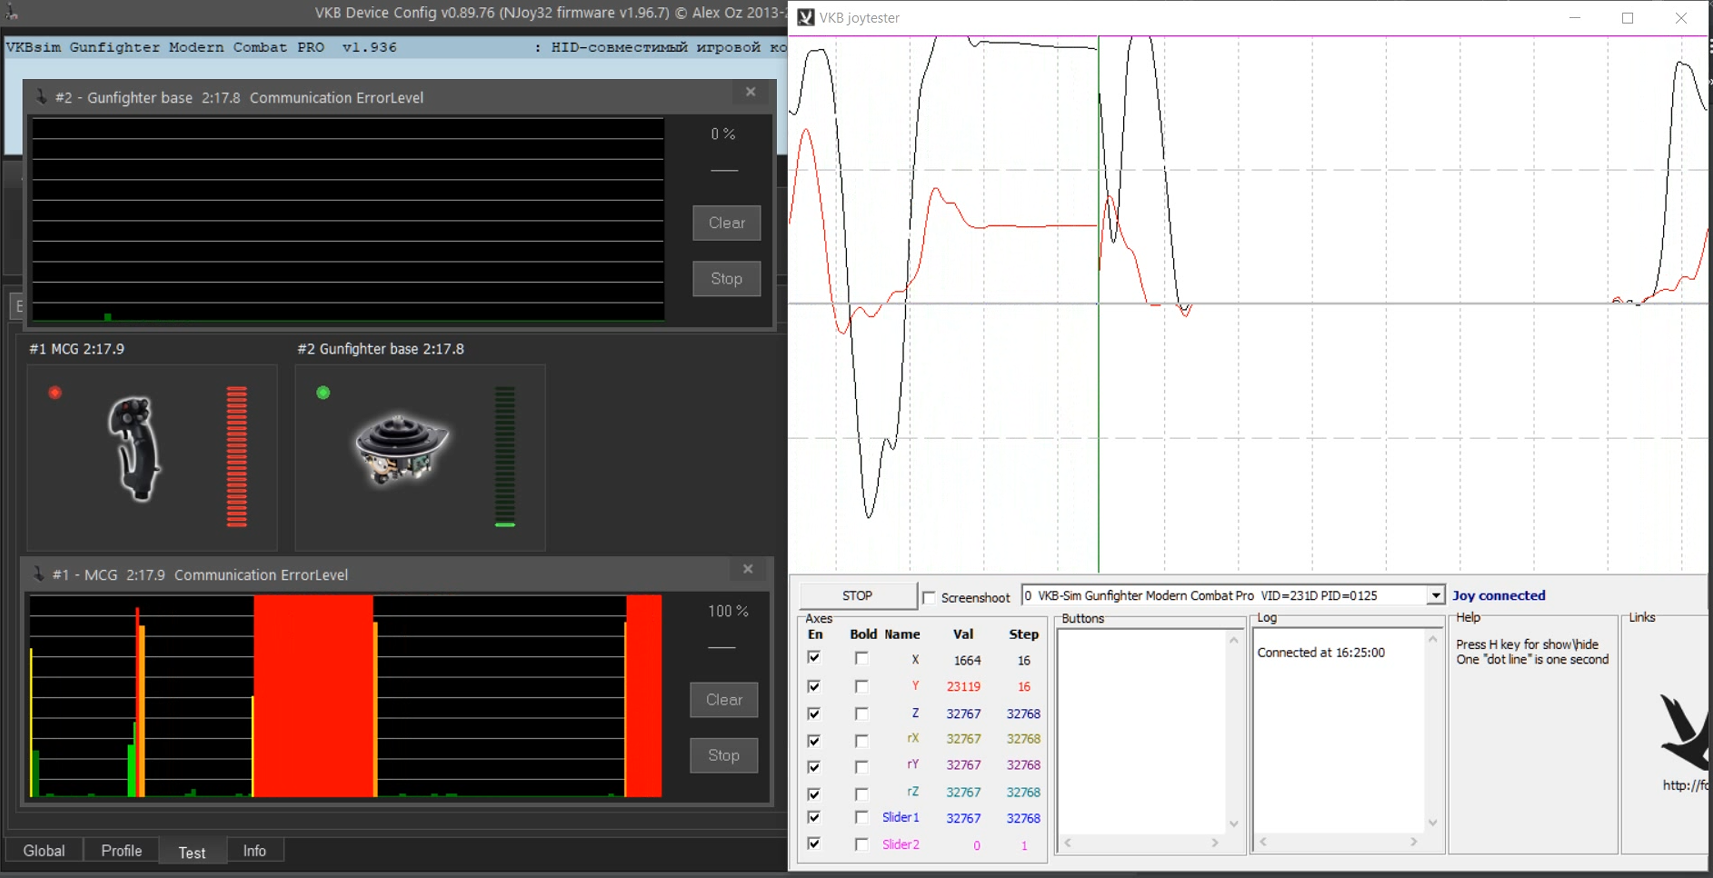
Task: Click the STOP button in VKB joytester
Action: click(857, 596)
